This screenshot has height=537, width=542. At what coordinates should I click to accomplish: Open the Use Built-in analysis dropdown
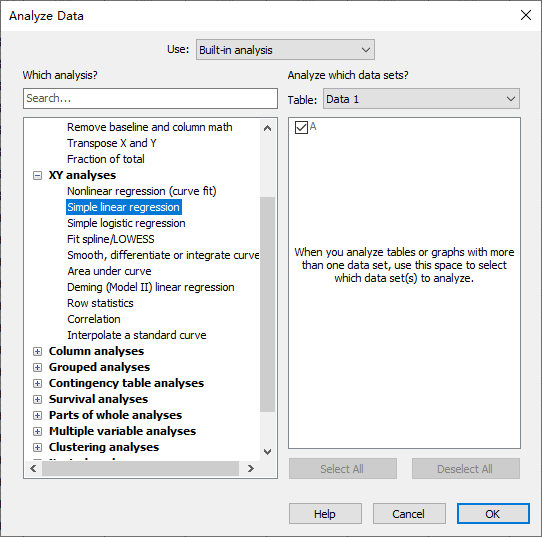point(285,50)
